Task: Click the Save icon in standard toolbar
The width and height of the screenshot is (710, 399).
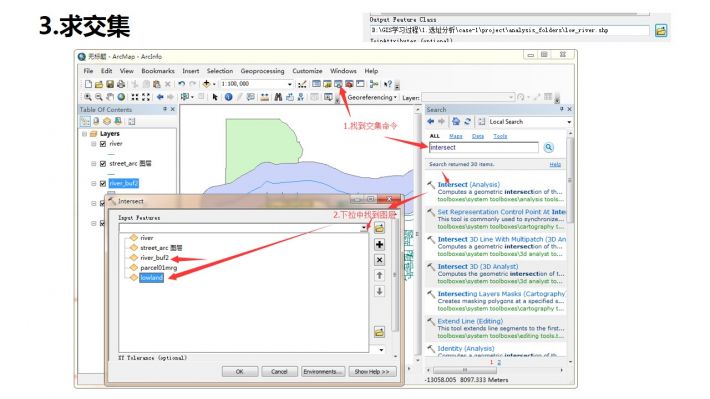Action: [110, 84]
